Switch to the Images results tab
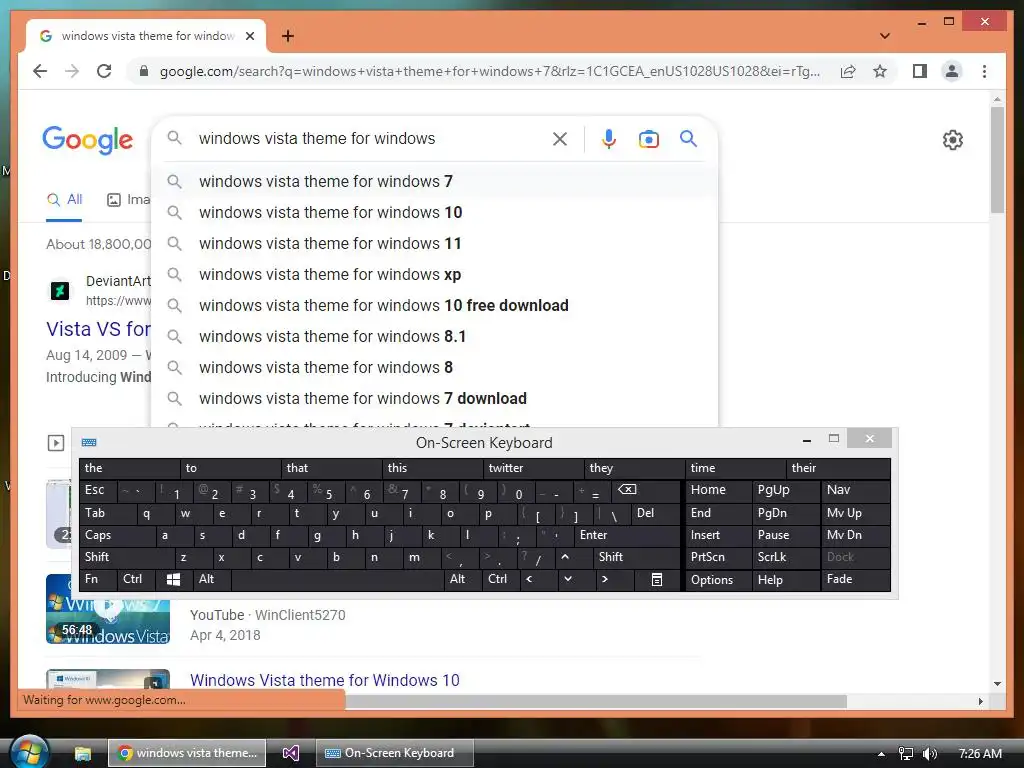This screenshot has height=768, width=1024. [129, 200]
